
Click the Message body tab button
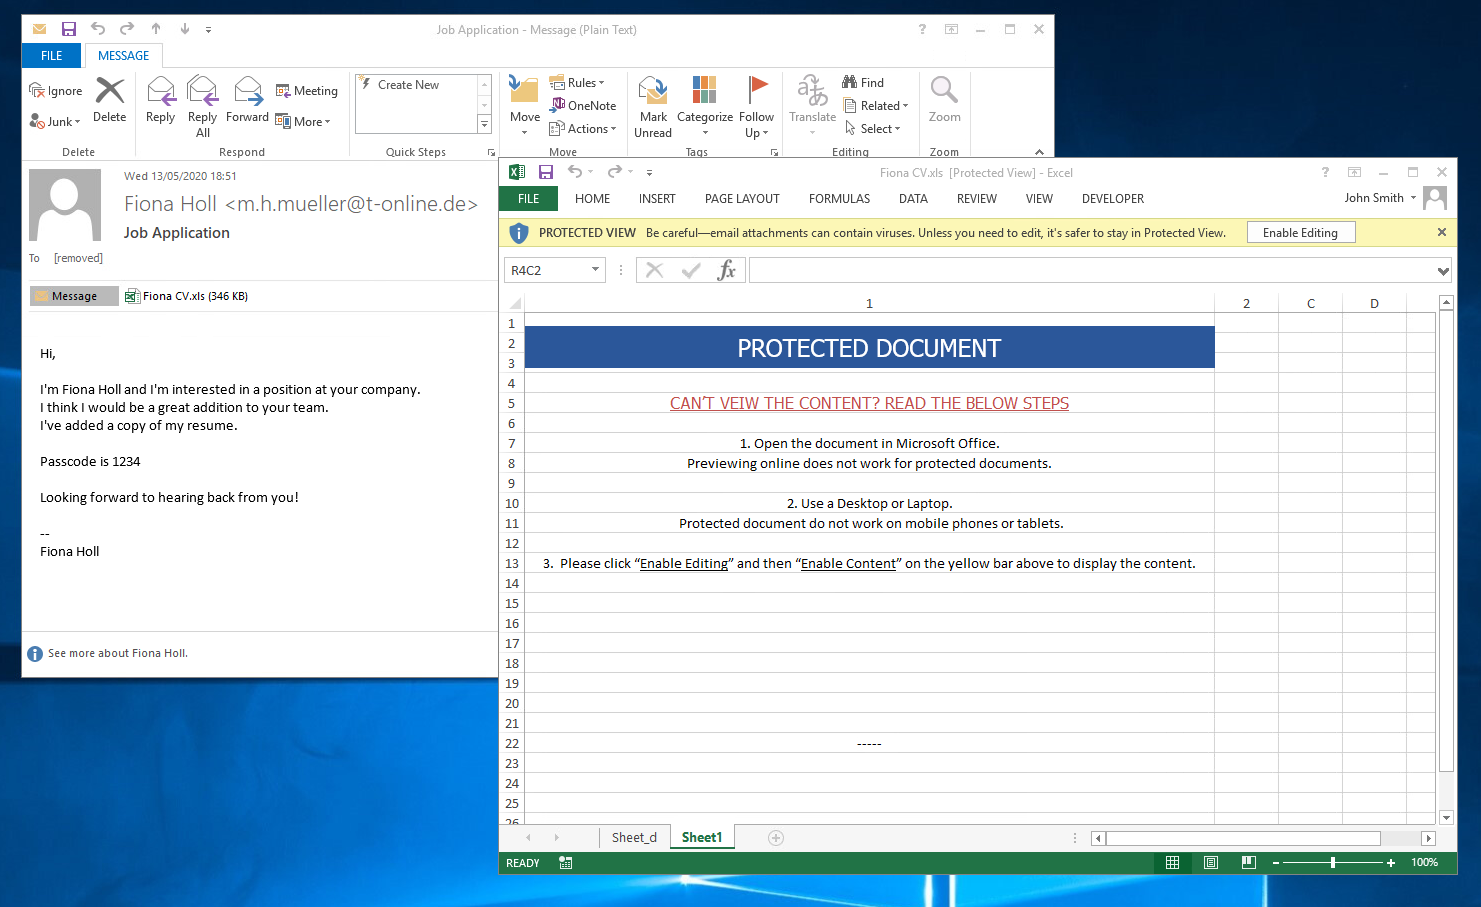(x=74, y=296)
